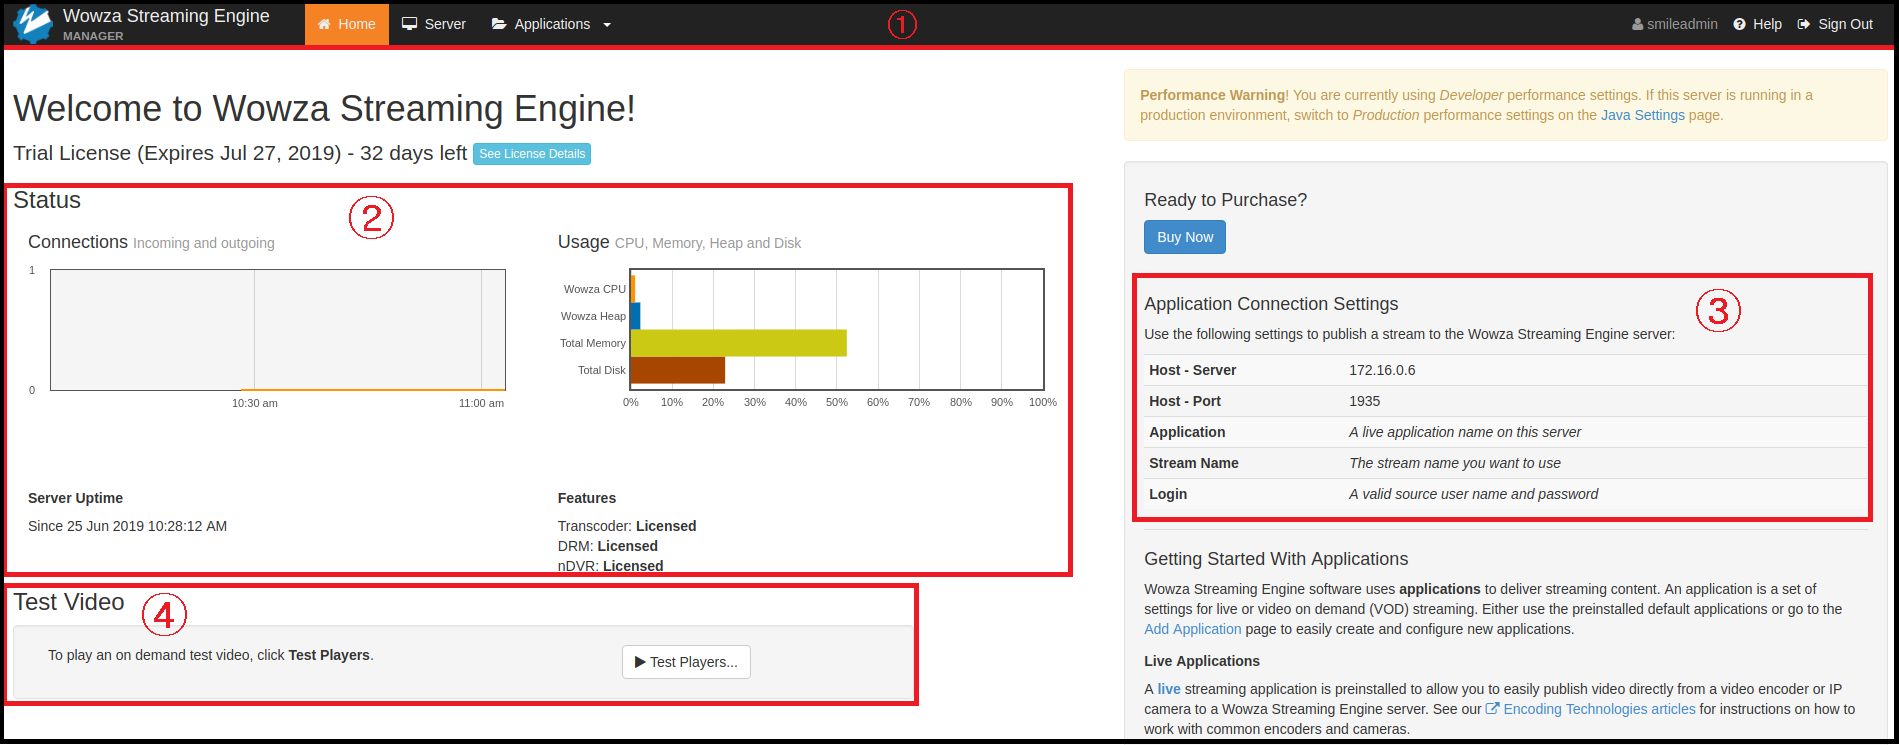Open the Encoding Technologies articles link

tap(1599, 709)
